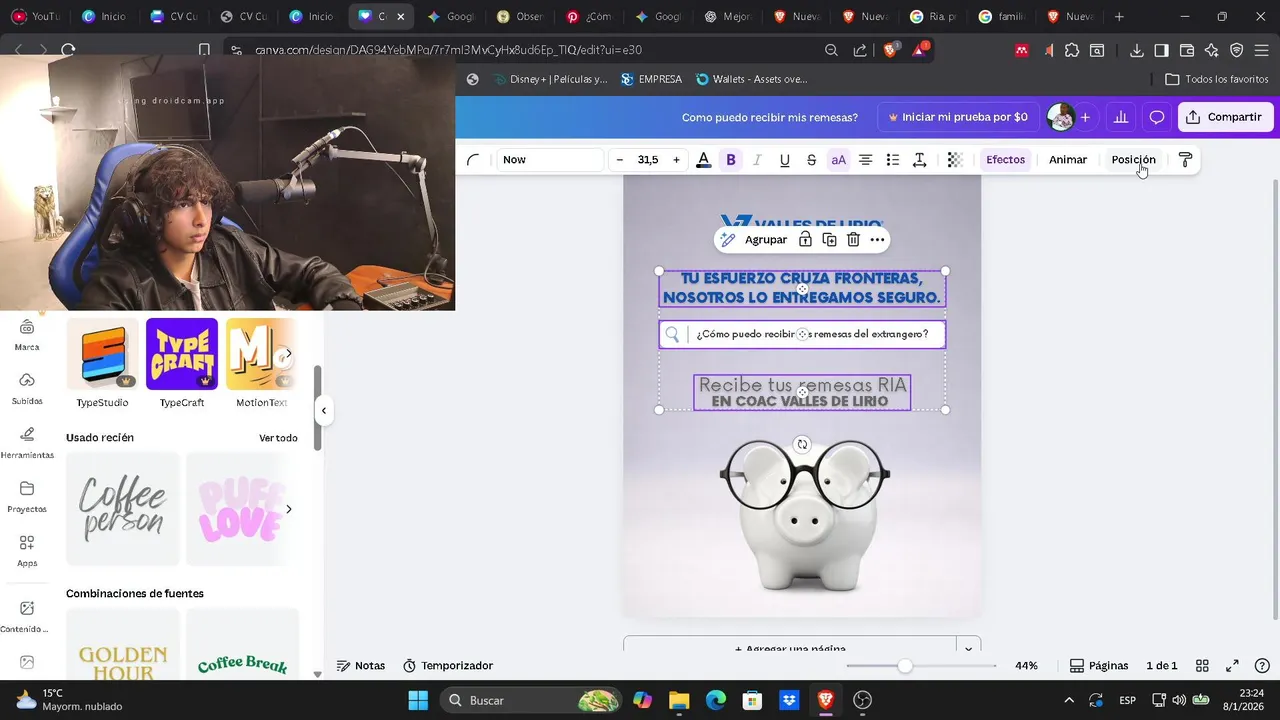The image size is (1280, 720).
Task: Increase font size with plus button
Action: (676, 160)
